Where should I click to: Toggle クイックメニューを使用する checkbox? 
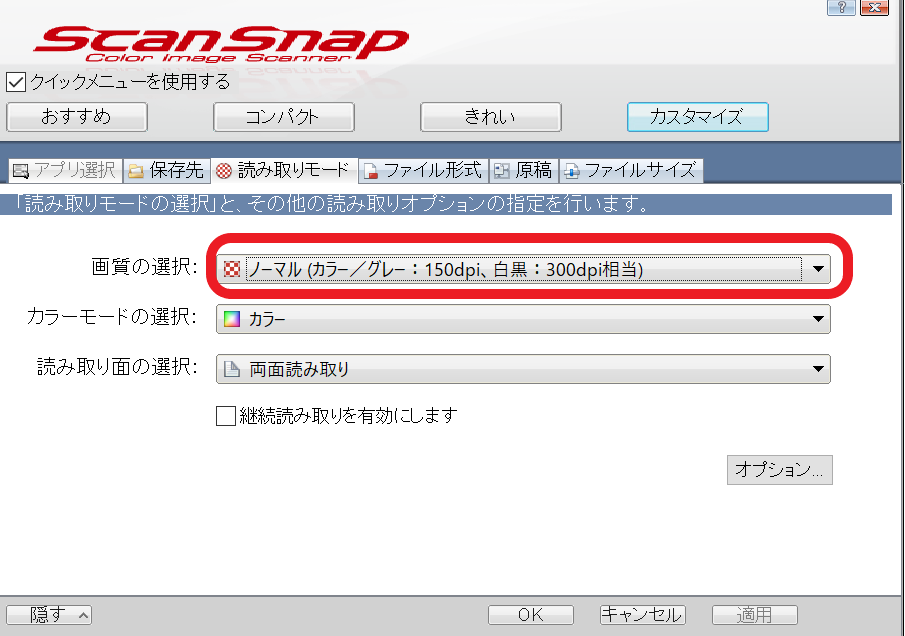click(x=16, y=82)
